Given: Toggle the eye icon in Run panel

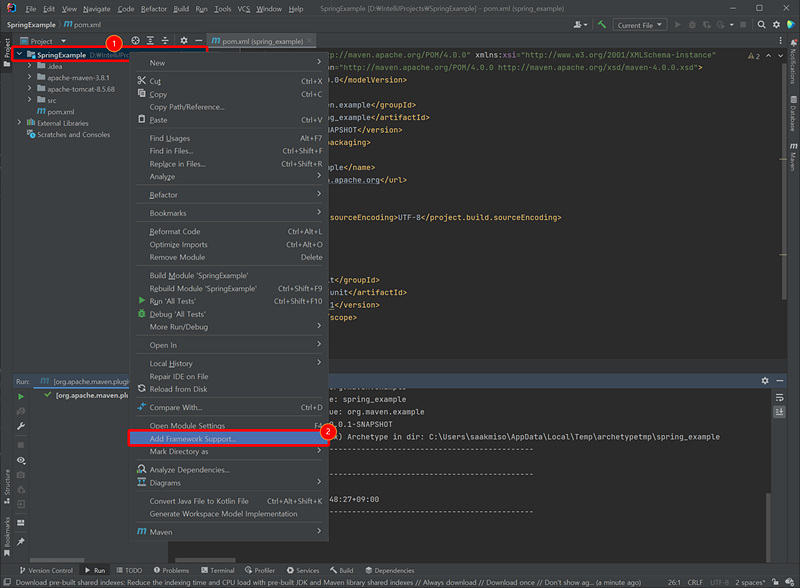Looking at the screenshot, I should pos(21,460).
